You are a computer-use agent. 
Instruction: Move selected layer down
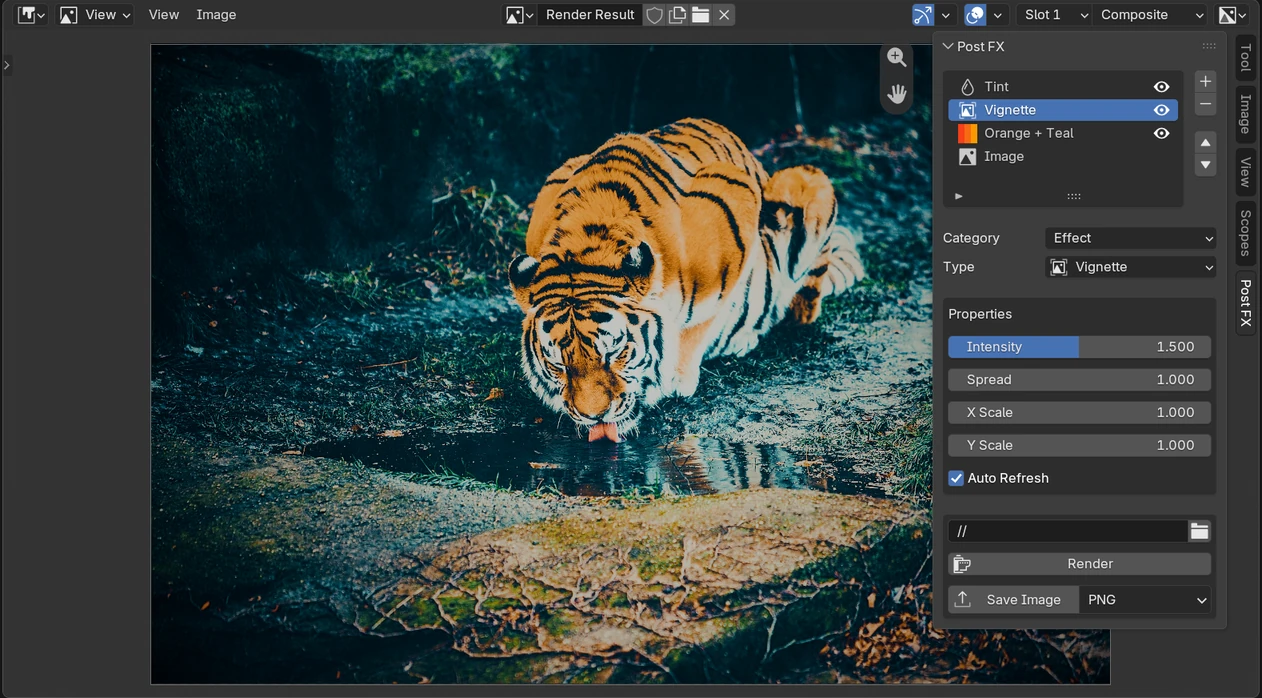click(1206, 165)
